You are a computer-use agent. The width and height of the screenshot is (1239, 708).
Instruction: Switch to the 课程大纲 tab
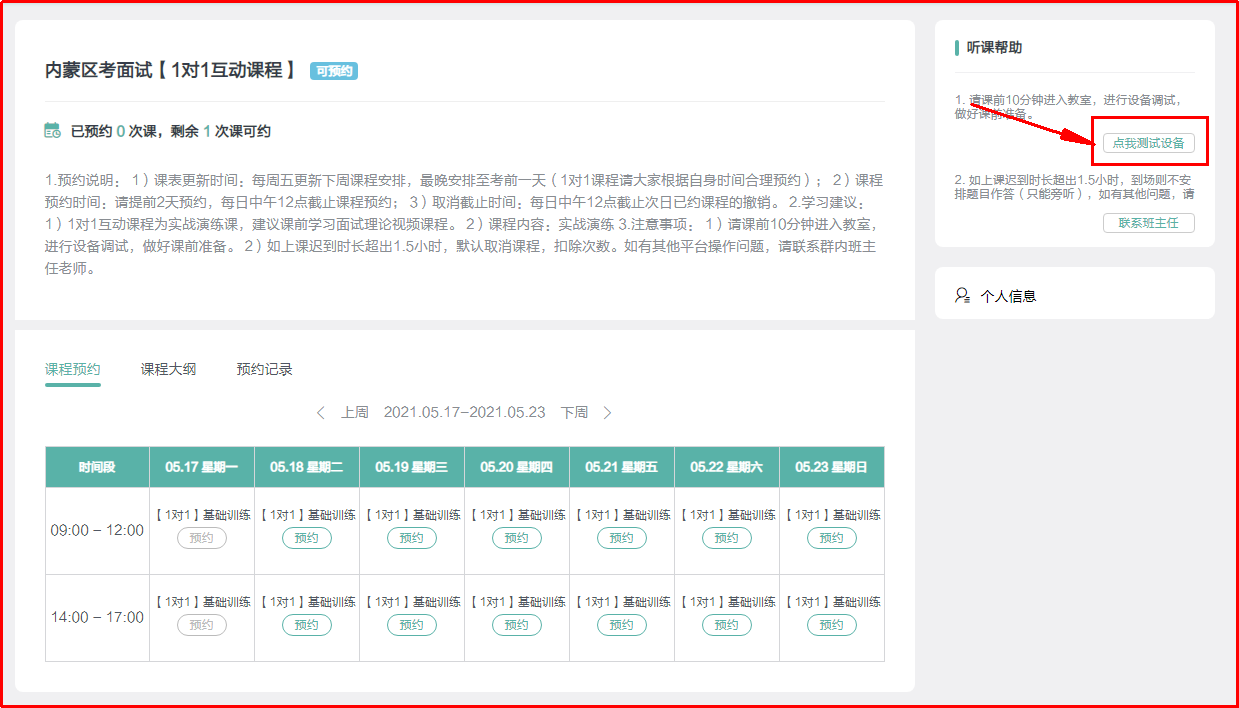pos(168,369)
